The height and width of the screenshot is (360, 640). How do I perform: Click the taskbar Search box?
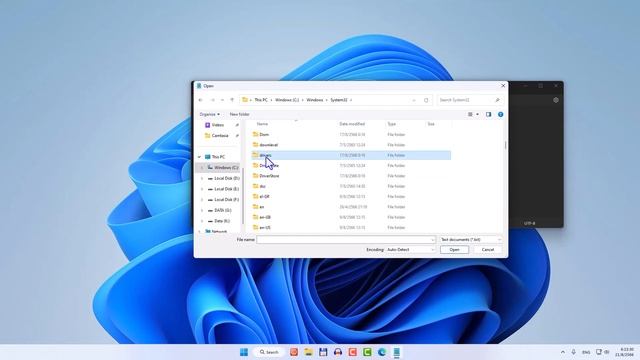[270, 352]
